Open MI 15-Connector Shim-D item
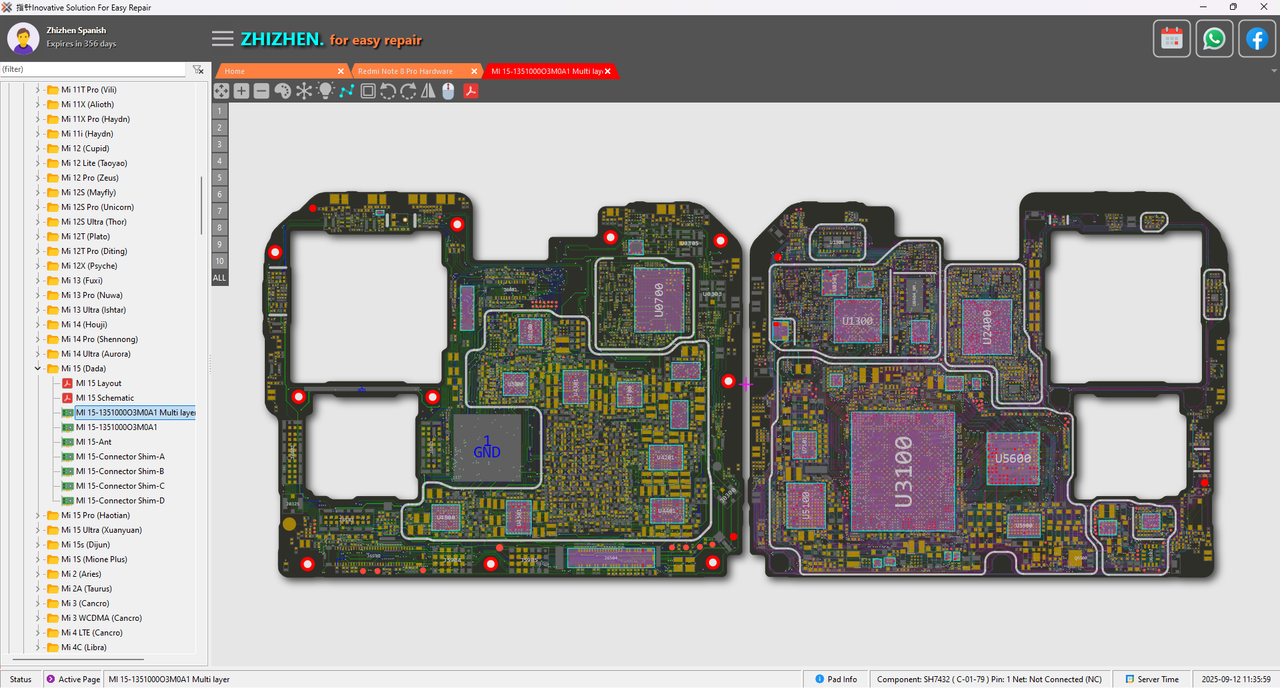Viewport: 1280px width, 688px height. click(x=112, y=500)
